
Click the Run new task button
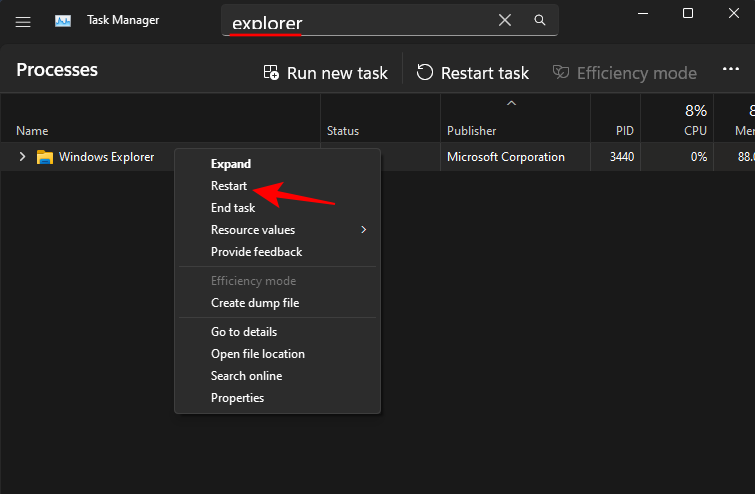point(325,72)
